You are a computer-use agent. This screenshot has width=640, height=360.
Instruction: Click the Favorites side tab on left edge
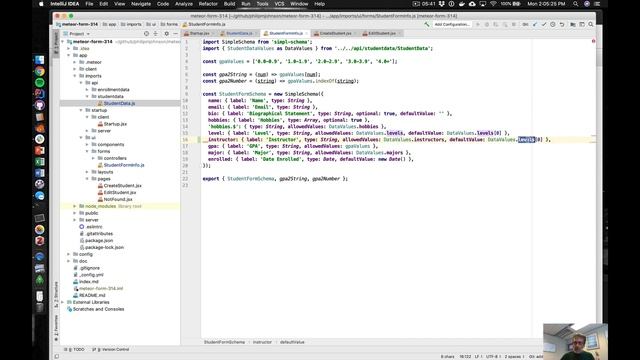pyautogui.click(x=56, y=328)
